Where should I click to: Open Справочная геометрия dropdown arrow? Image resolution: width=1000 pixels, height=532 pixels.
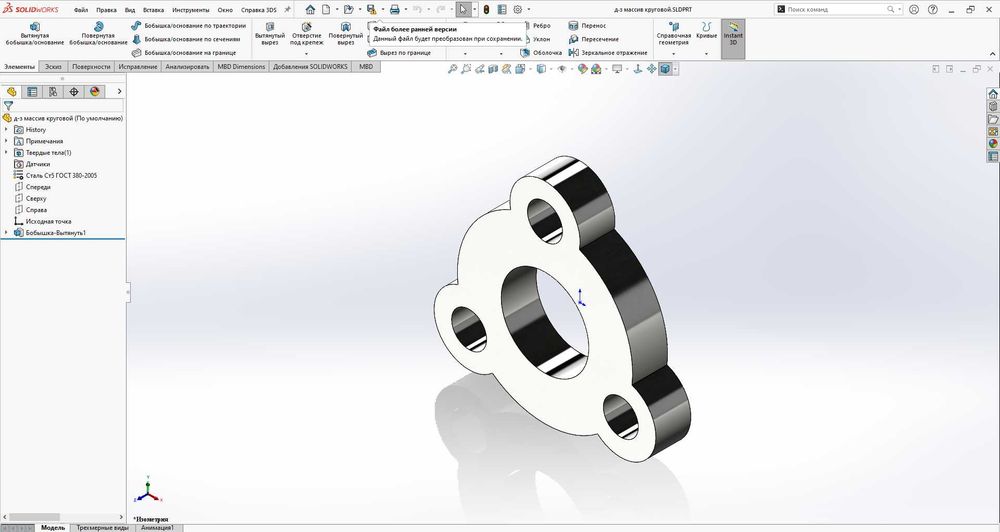click(x=673, y=54)
